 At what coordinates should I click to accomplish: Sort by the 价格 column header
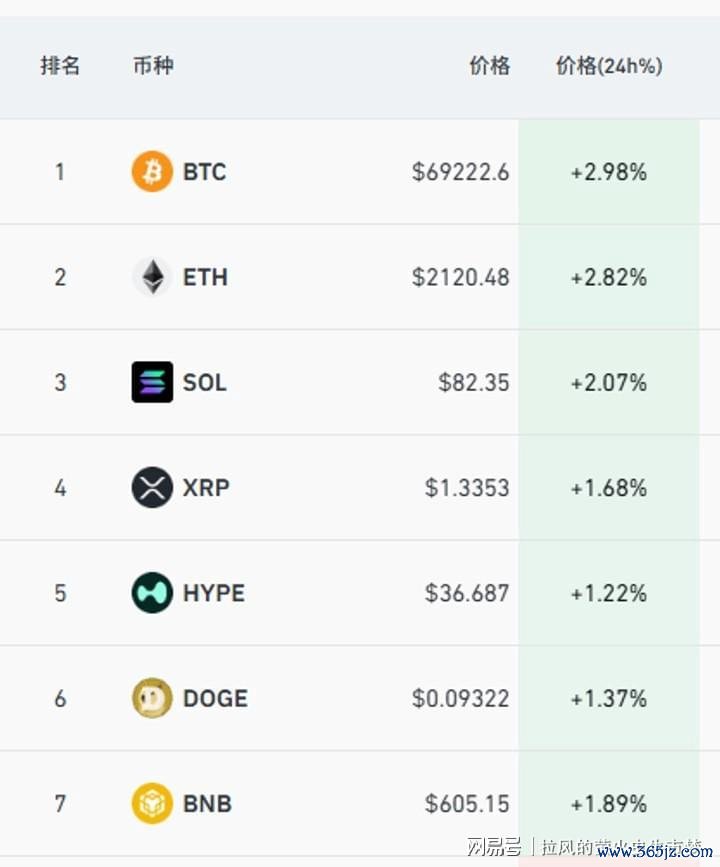489,66
